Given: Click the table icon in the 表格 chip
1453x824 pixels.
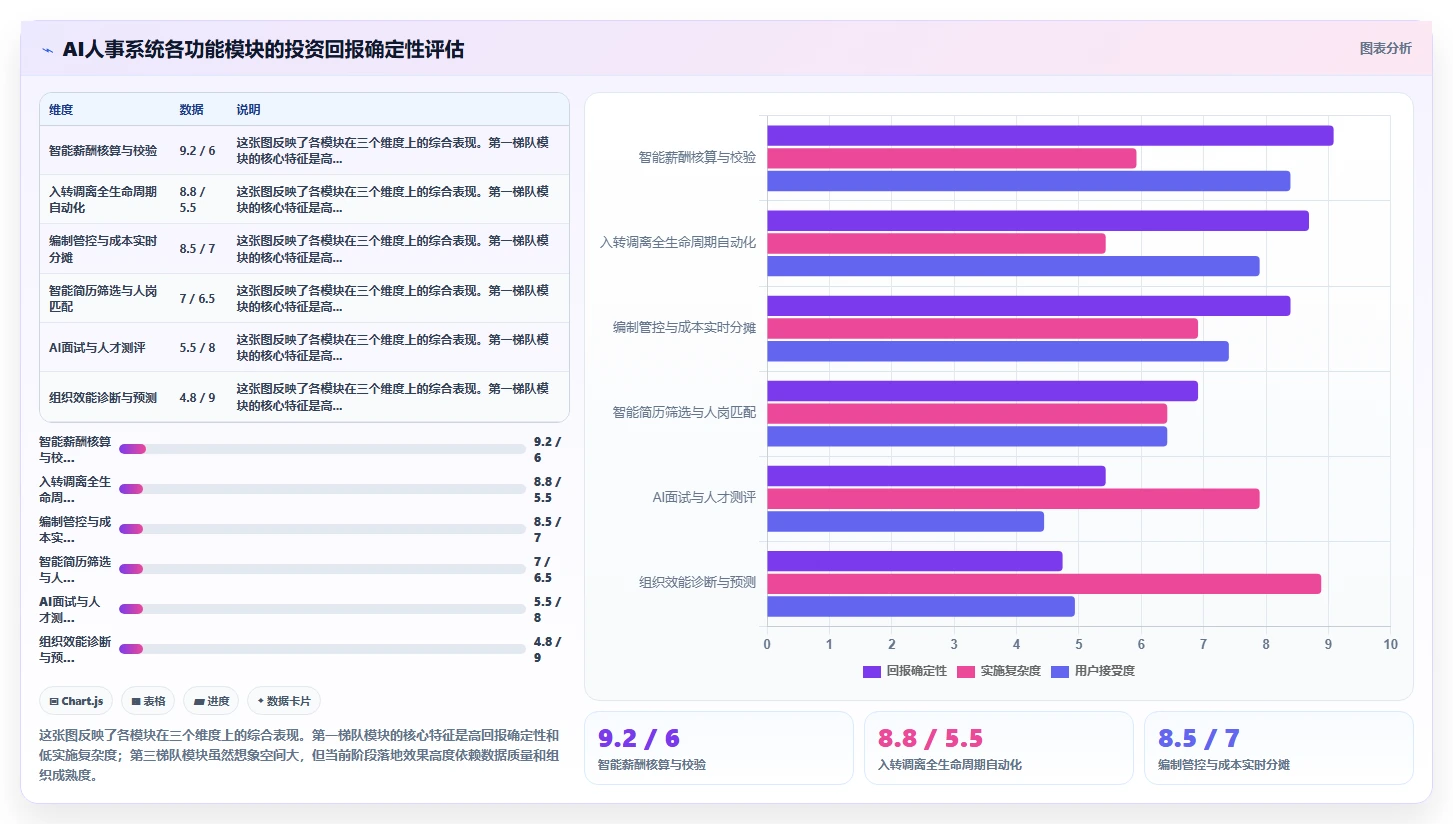Looking at the screenshot, I should [135, 701].
